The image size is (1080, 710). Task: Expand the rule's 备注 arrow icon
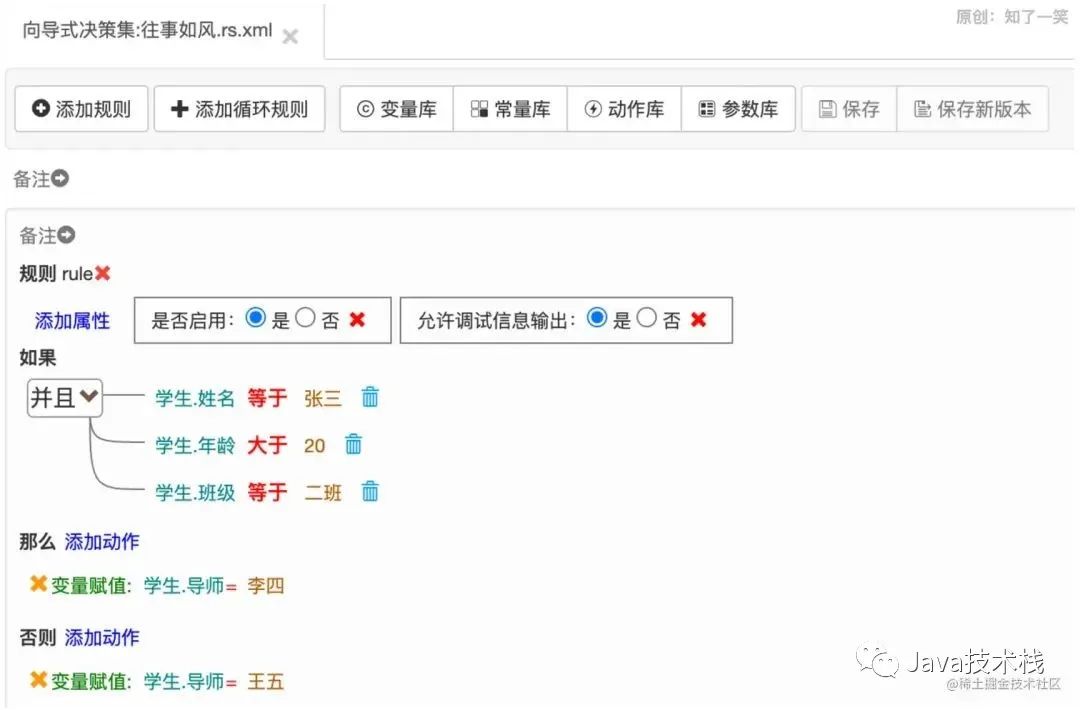pos(66,235)
